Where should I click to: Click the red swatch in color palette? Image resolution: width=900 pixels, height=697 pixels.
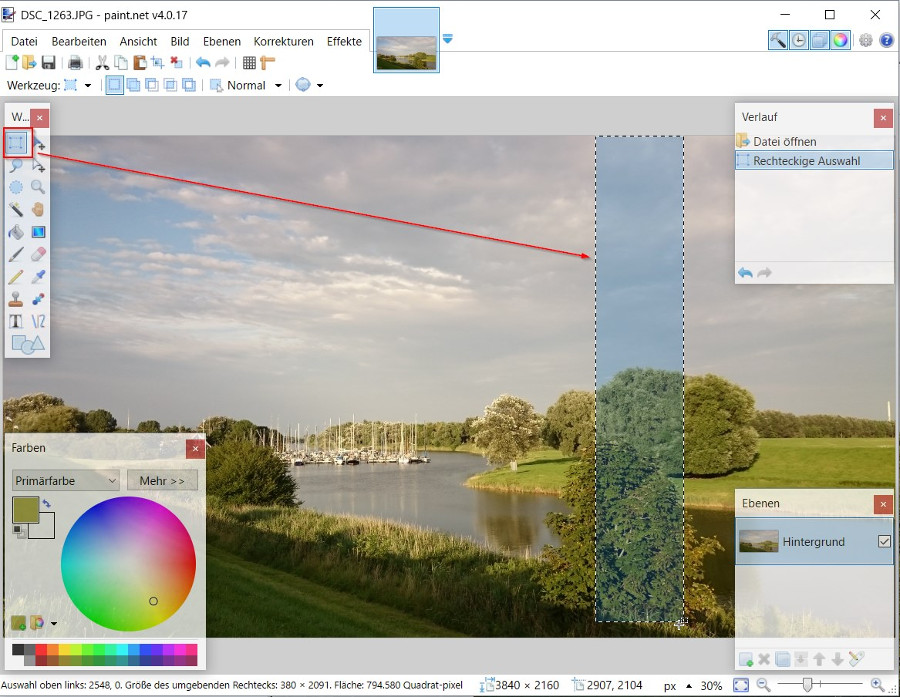click(41, 650)
